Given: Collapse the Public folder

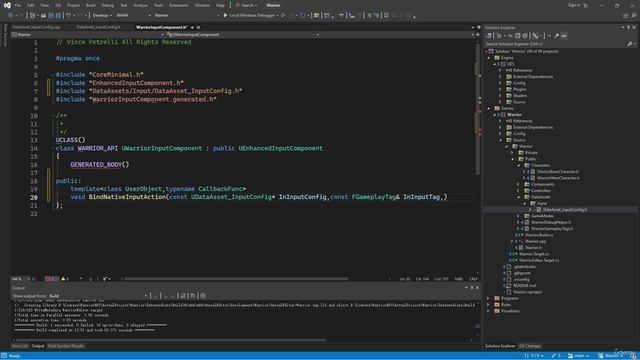Looking at the screenshot, I should point(513,159).
